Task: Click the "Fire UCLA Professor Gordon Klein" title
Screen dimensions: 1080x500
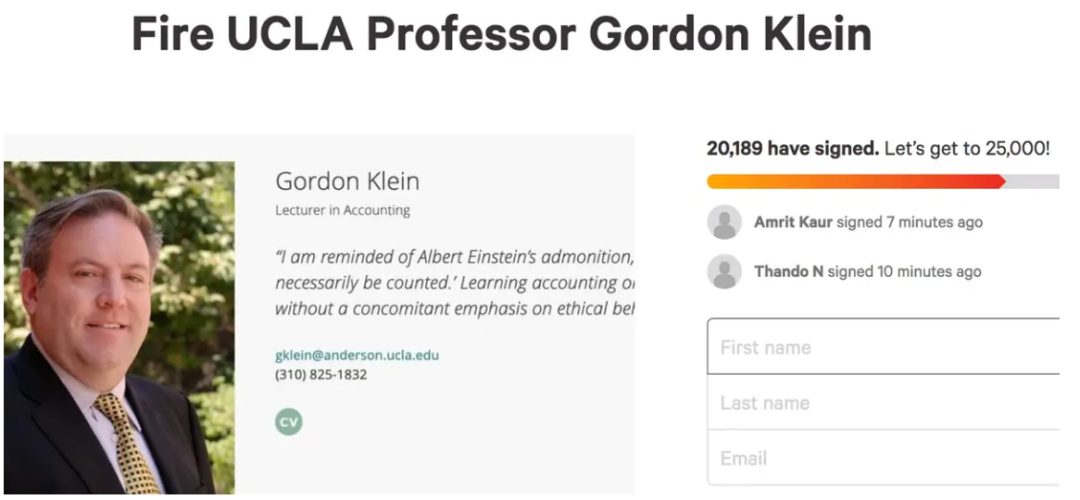Action: point(501,35)
